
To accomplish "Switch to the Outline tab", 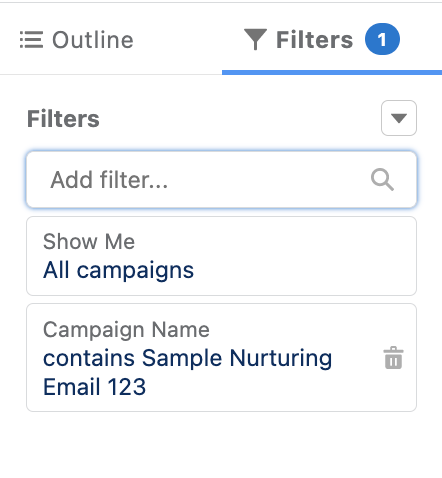I will pyautogui.click(x=77, y=40).
